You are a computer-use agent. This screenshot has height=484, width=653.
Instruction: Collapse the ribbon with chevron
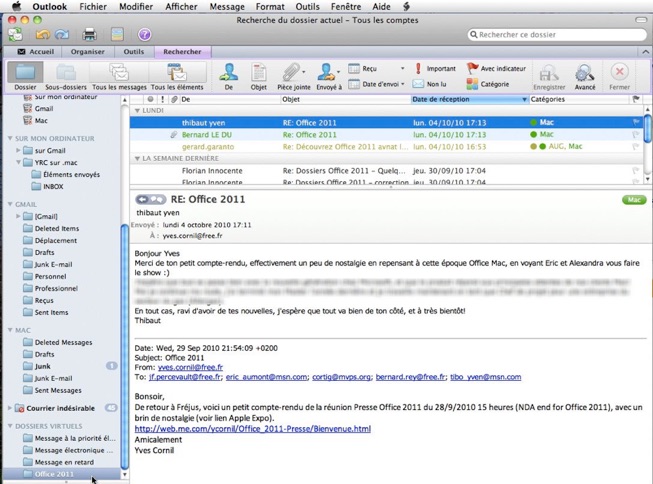pyautogui.click(x=645, y=52)
